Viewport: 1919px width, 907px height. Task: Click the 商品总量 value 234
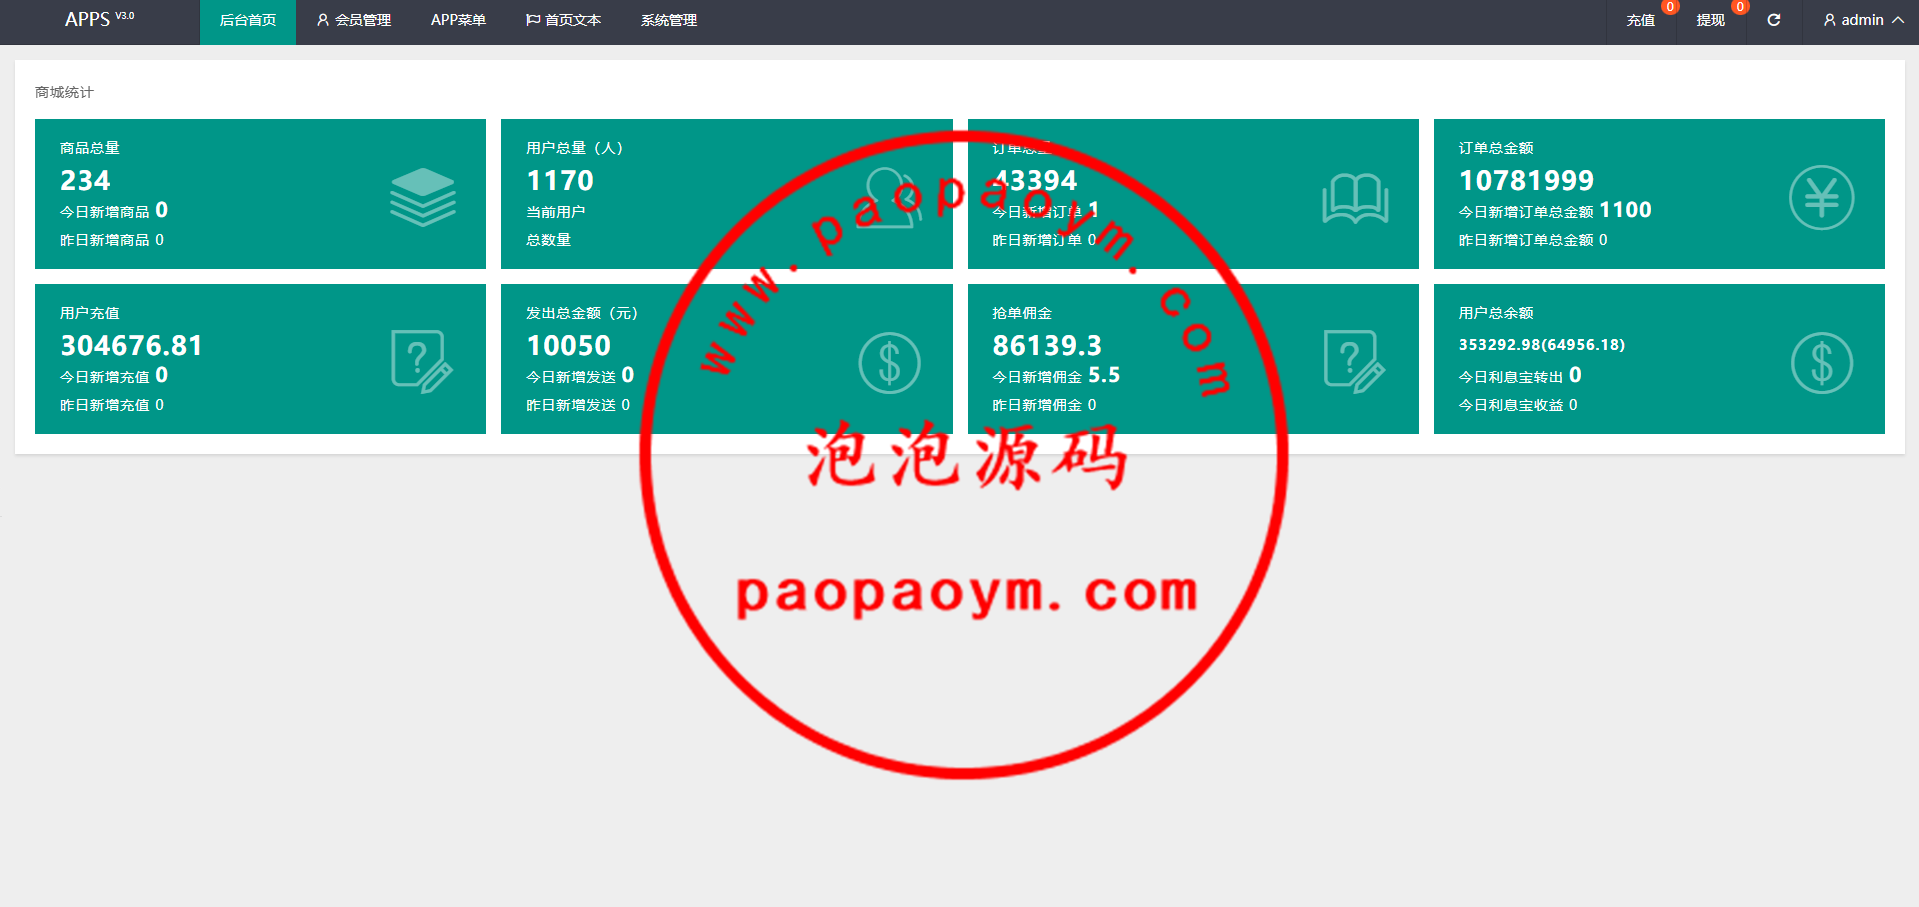pos(85,180)
